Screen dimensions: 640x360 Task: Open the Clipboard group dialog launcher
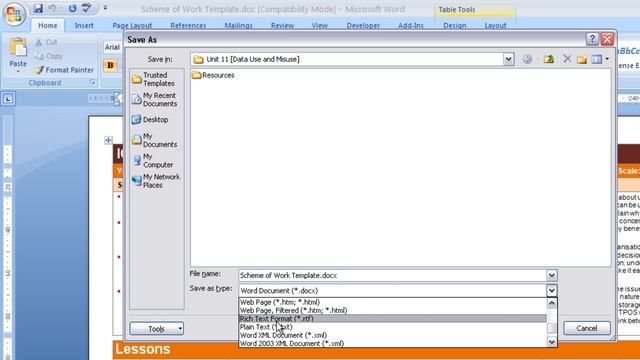tap(93, 82)
